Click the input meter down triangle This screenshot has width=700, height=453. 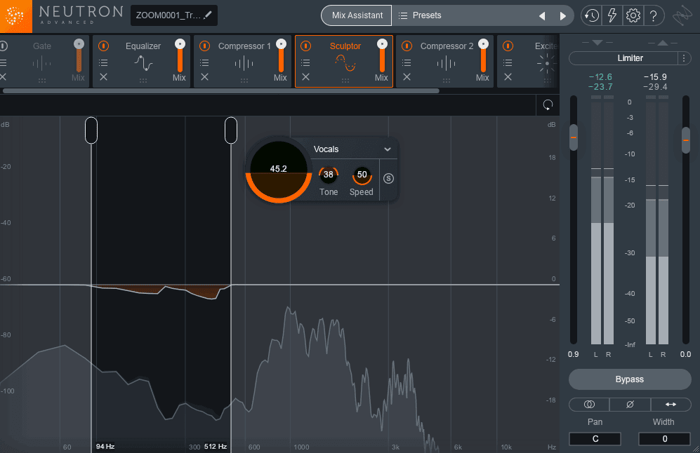click(x=597, y=43)
